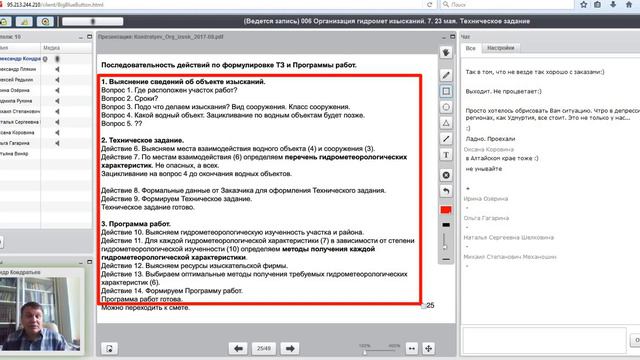This screenshot has width=640, height=360.
Task: Click the chat message input box
Action: (544, 340)
